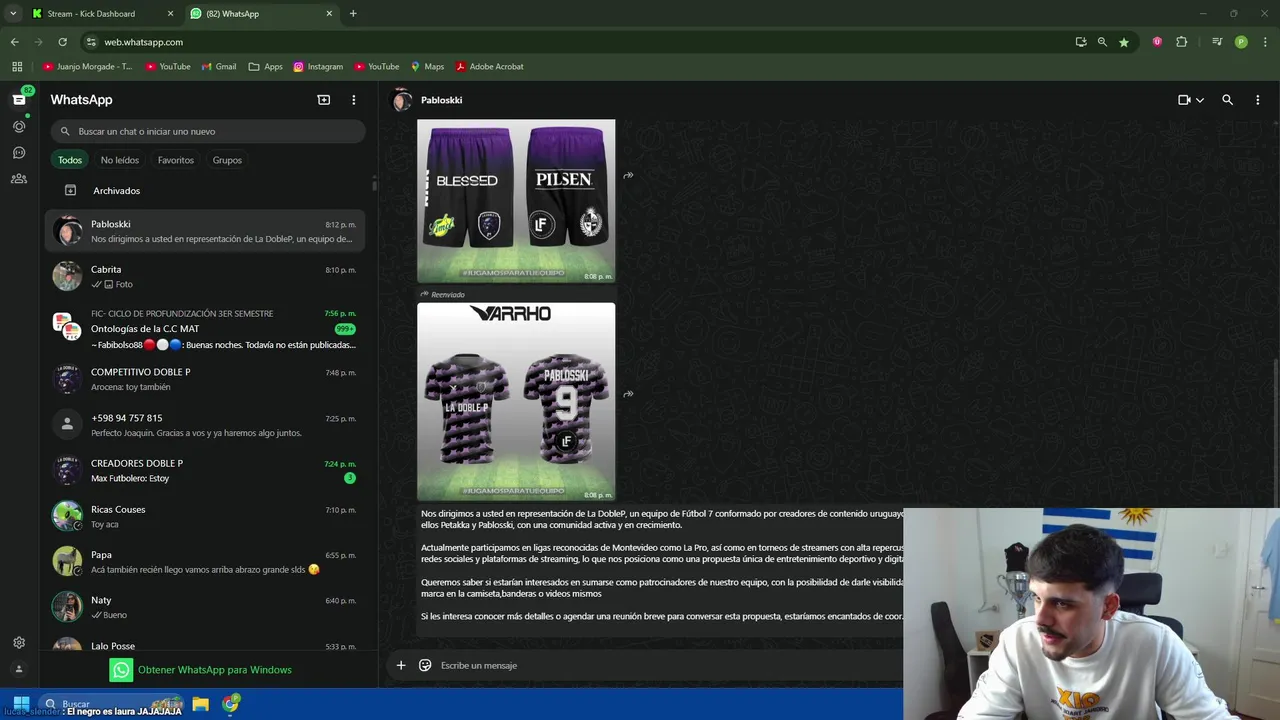
Task: Select the Todos filter tab
Action: tap(70, 160)
